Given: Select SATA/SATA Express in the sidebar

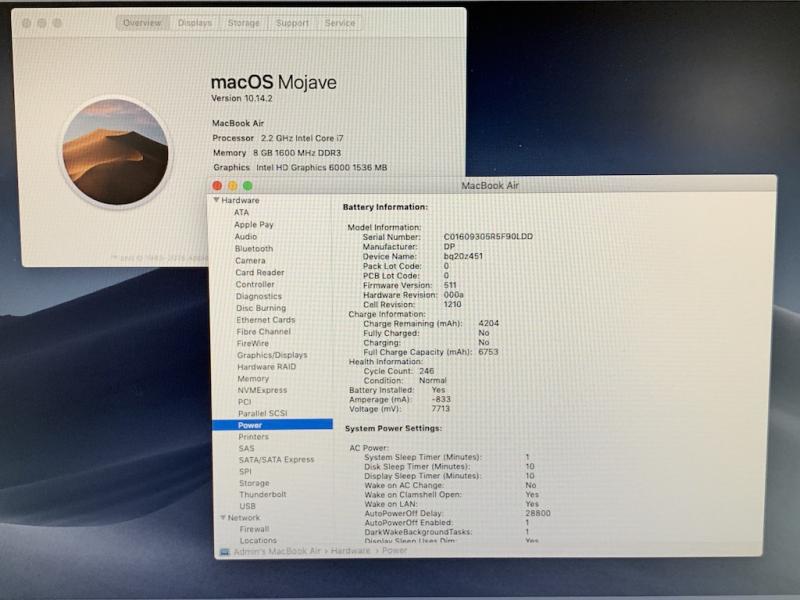Looking at the screenshot, I should [277, 459].
